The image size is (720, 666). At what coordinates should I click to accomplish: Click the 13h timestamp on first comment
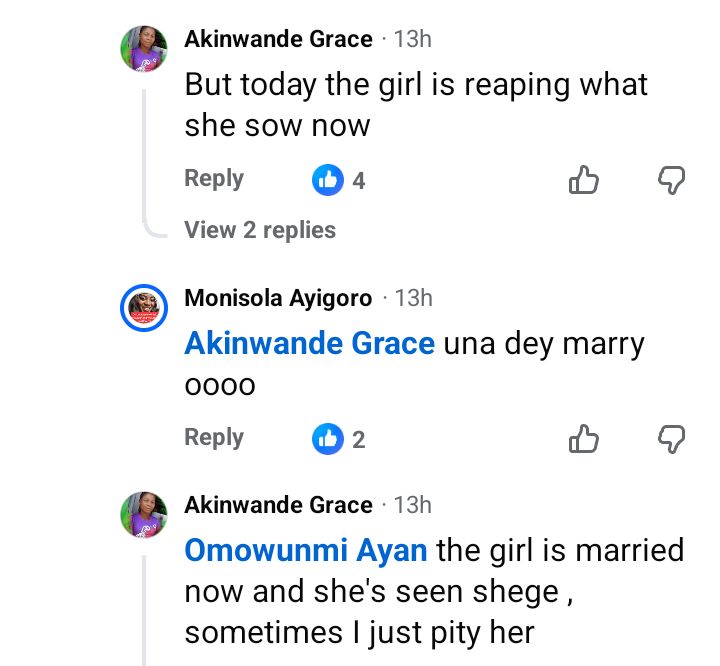tap(413, 40)
